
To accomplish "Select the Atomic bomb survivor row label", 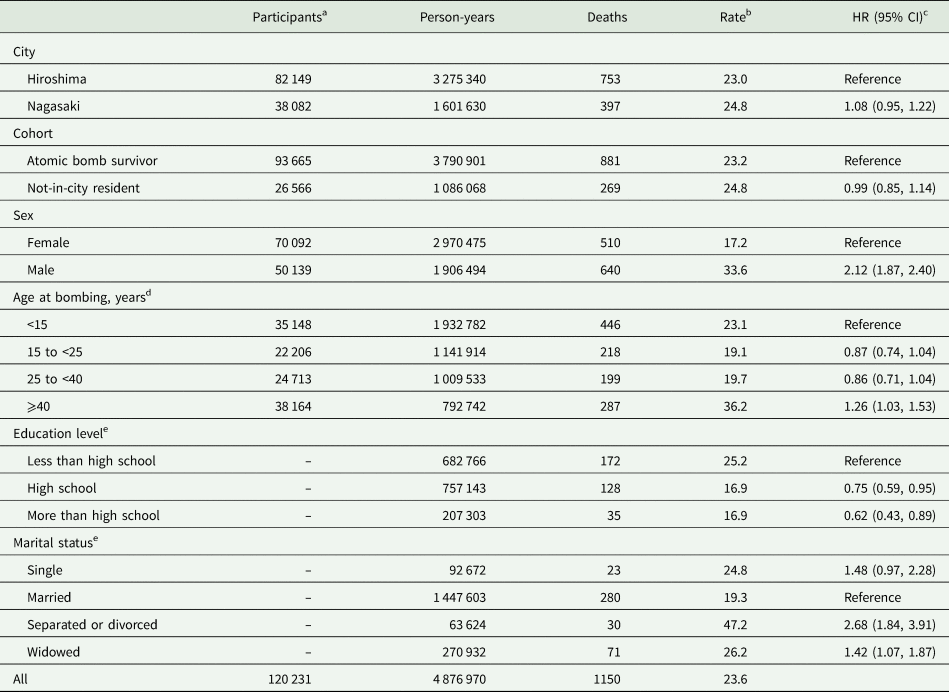I will 94,160.
